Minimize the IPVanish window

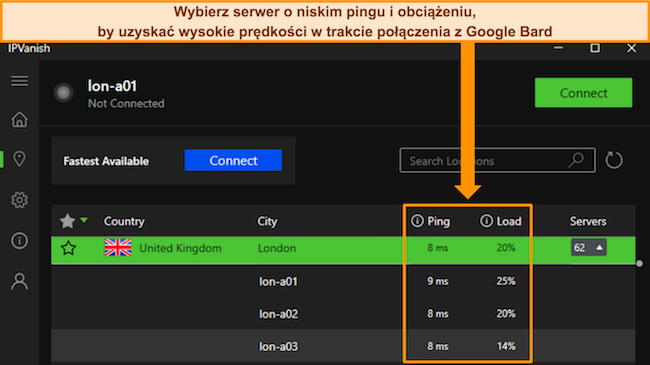[x=558, y=48]
